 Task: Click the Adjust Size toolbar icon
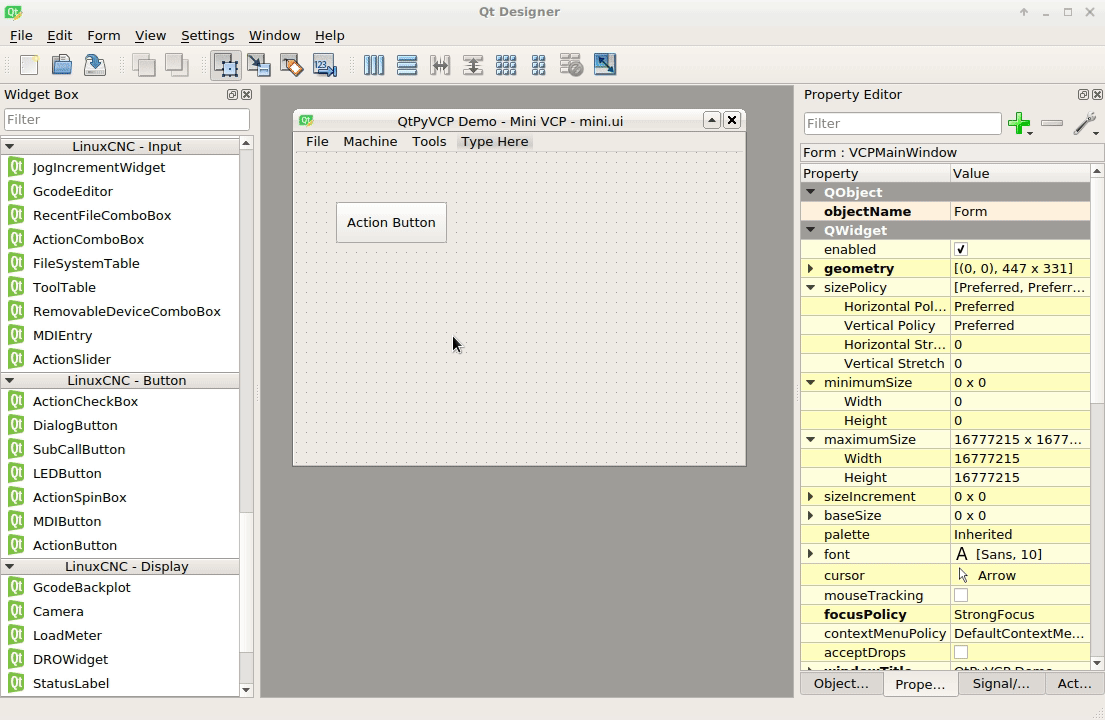pos(605,66)
